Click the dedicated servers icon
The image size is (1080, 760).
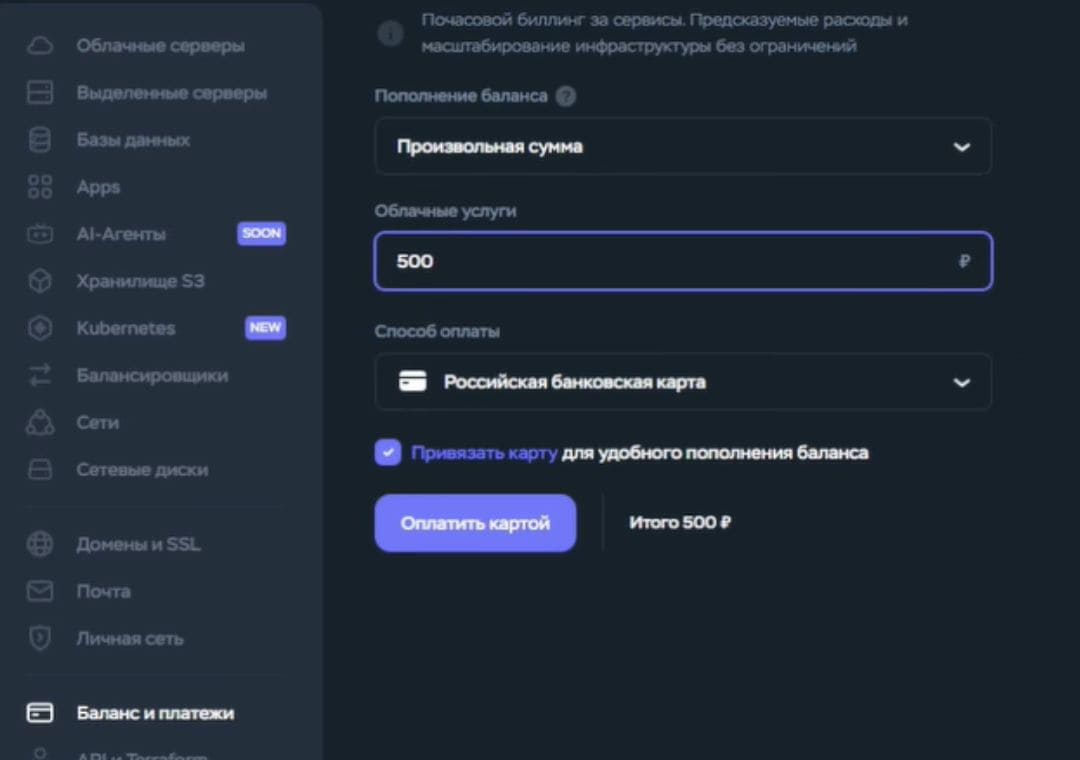(40, 93)
